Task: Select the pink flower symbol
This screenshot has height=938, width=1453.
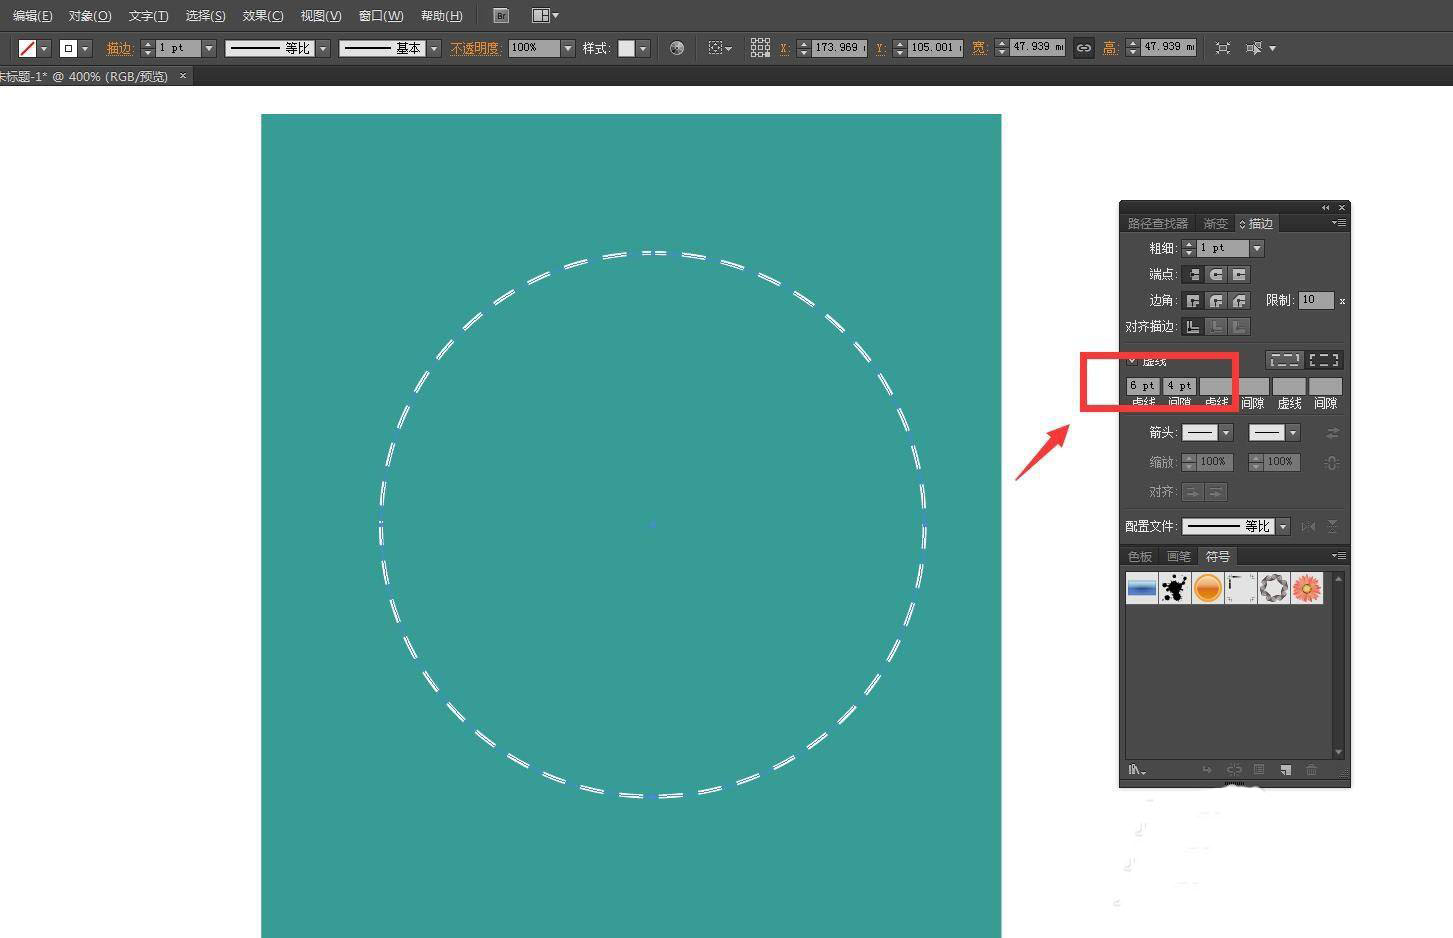Action: click(1307, 588)
